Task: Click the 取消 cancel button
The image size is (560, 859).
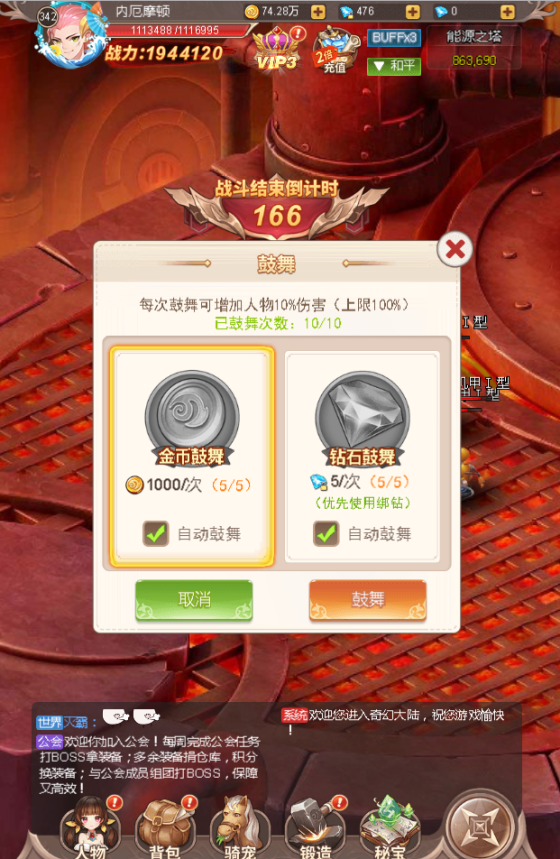Action: pos(194,600)
